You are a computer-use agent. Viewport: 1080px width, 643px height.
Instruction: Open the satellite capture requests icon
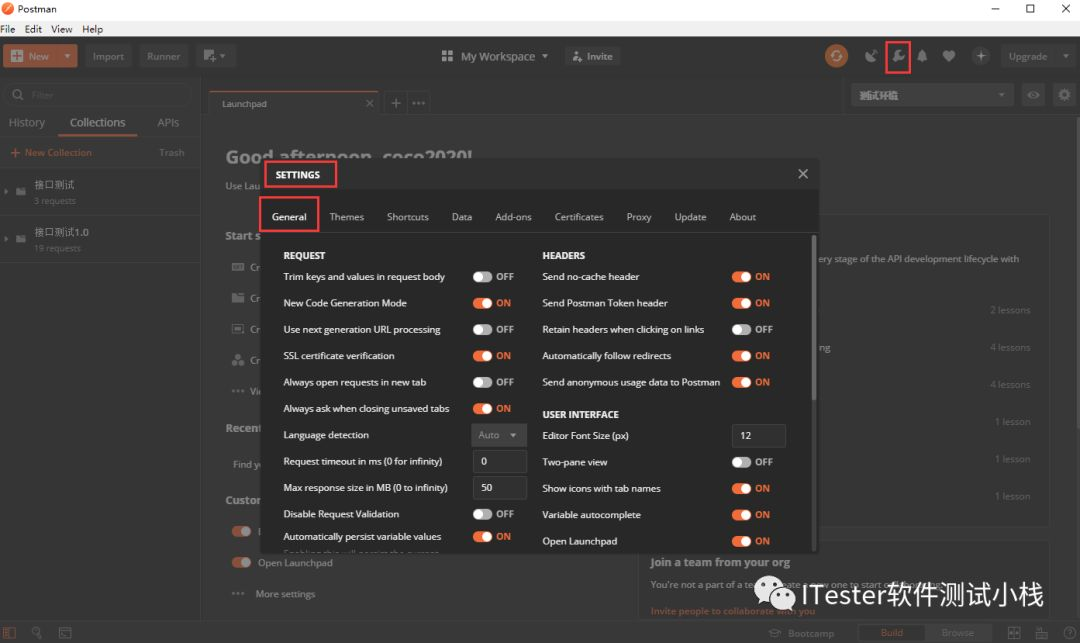871,56
